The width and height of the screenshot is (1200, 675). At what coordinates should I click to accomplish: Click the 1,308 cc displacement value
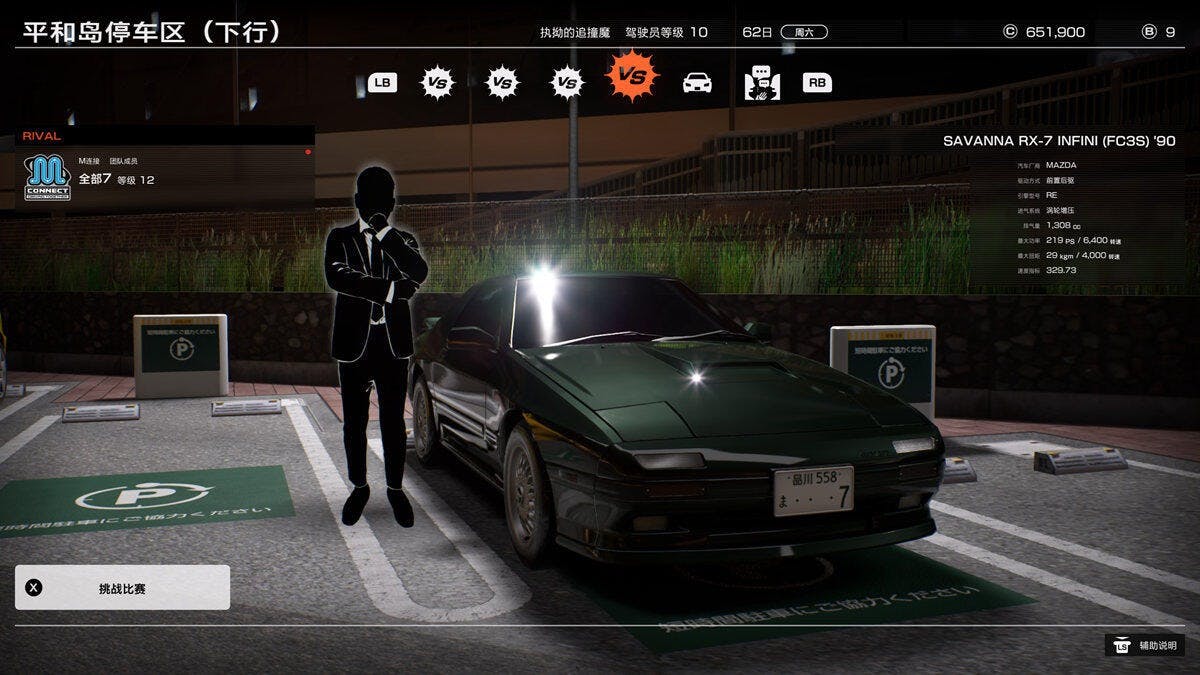(x=1065, y=225)
